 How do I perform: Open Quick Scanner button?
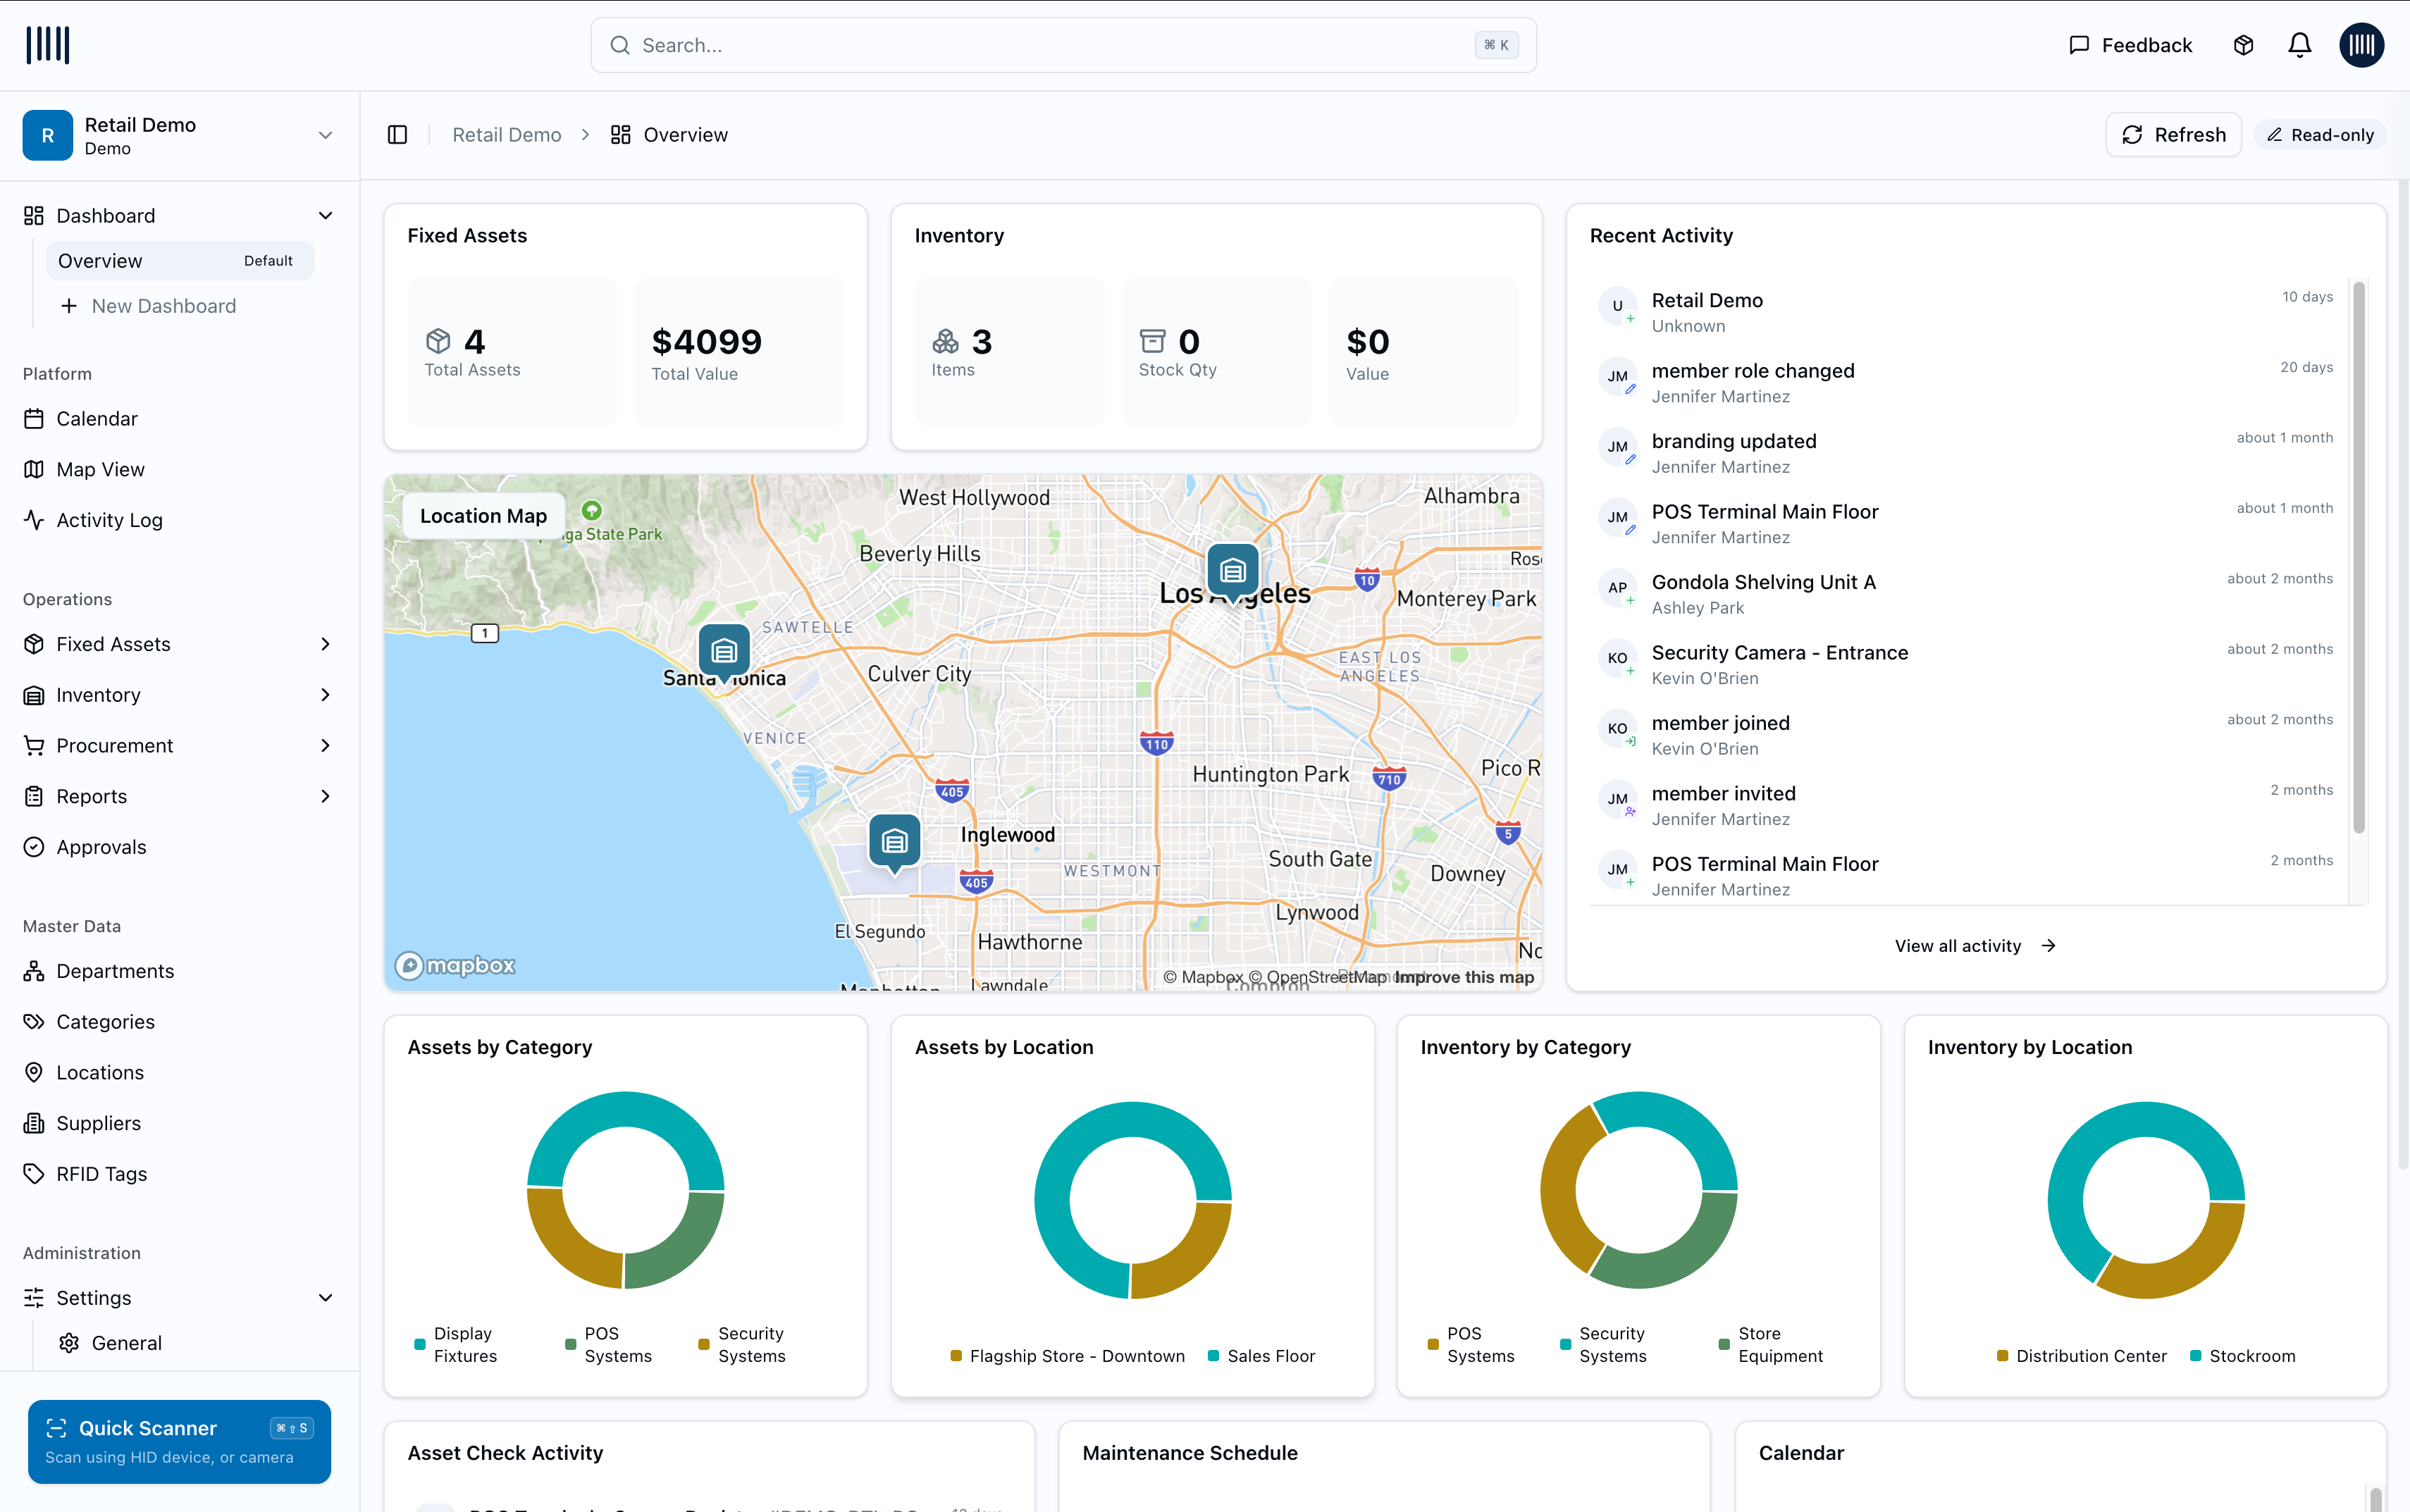click(179, 1441)
